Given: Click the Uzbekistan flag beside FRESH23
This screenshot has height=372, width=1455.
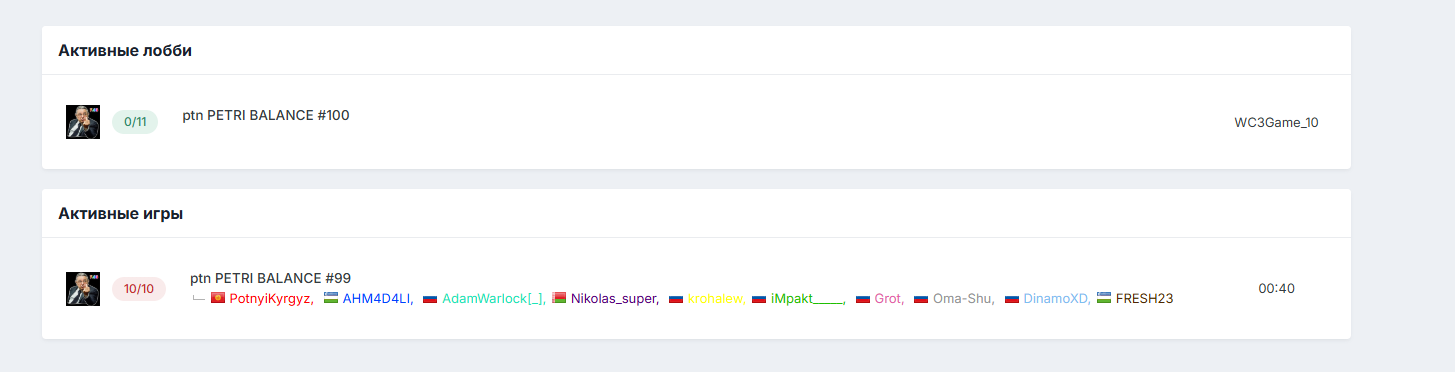Looking at the screenshot, I should (x=1104, y=298).
